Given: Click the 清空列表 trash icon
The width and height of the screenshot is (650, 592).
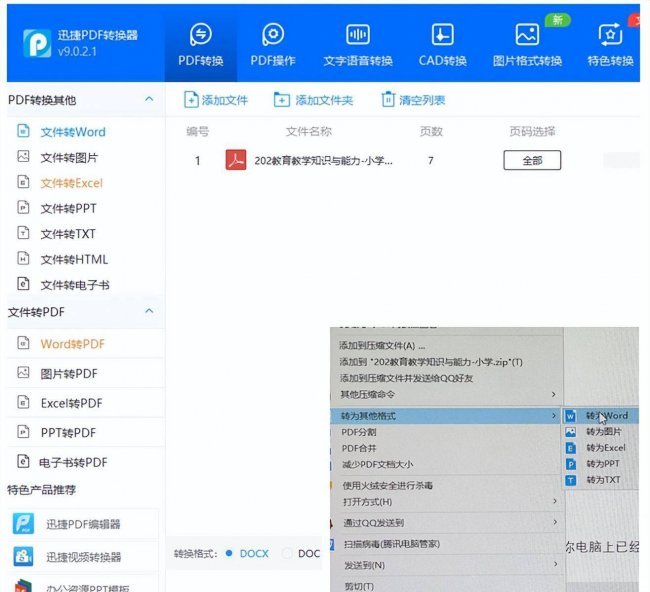Looking at the screenshot, I should 388,99.
